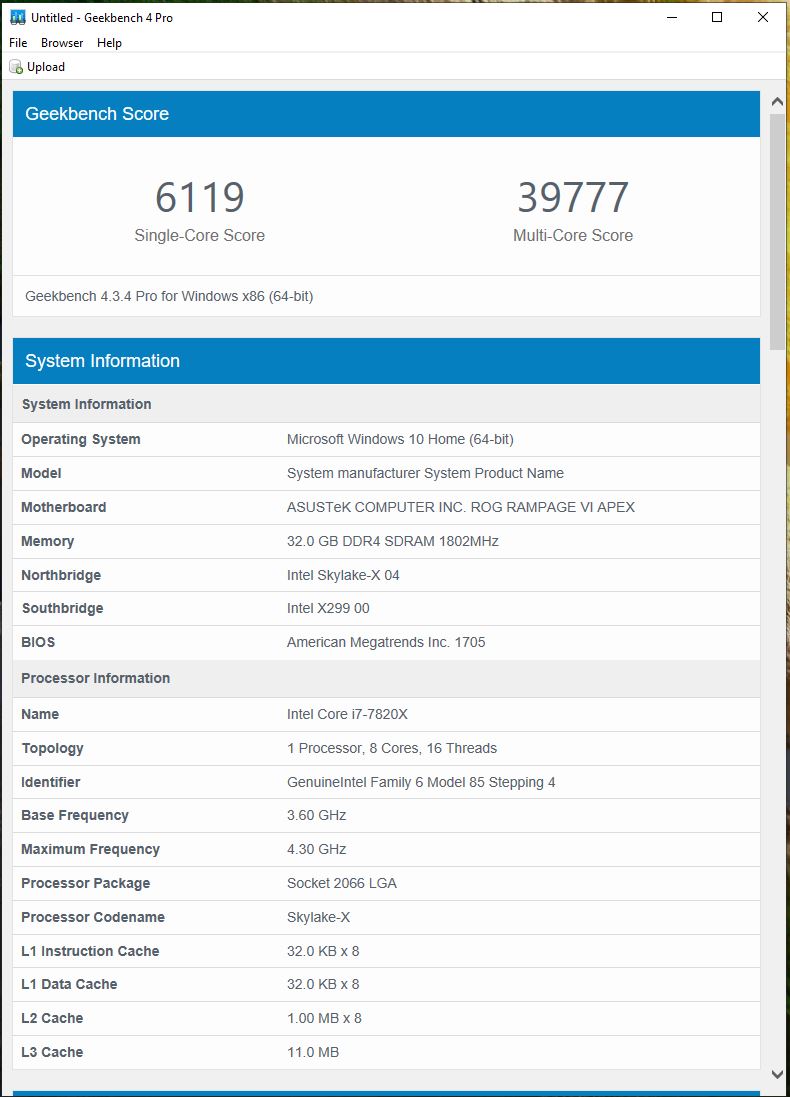Maximize the Geekbench window
This screenshot has width=790, height=1097.
(x=717, y=17)
